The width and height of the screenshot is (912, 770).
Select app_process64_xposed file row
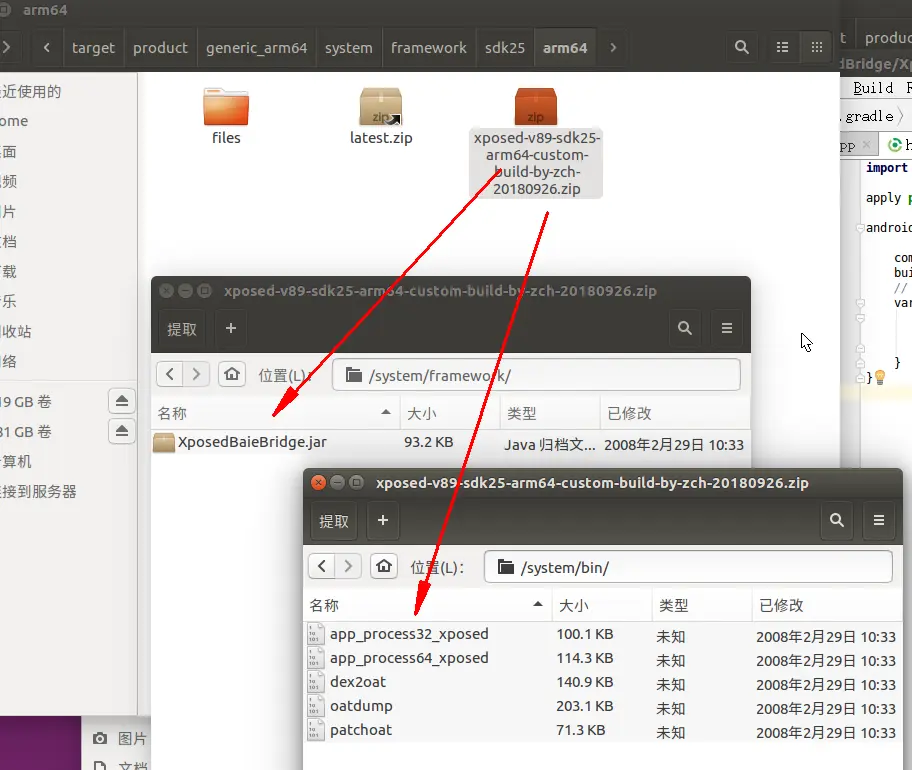pyautogui.click(x=603, y=658)
